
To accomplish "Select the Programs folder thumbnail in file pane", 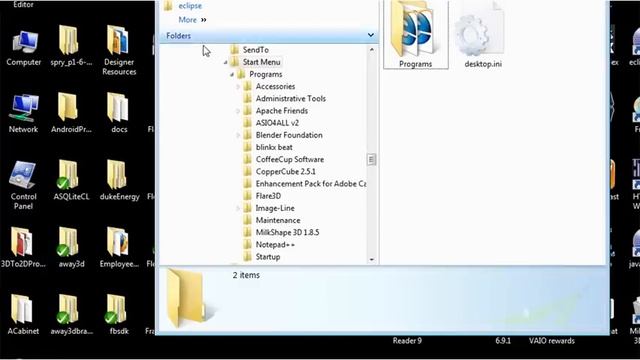I will 416,34.
